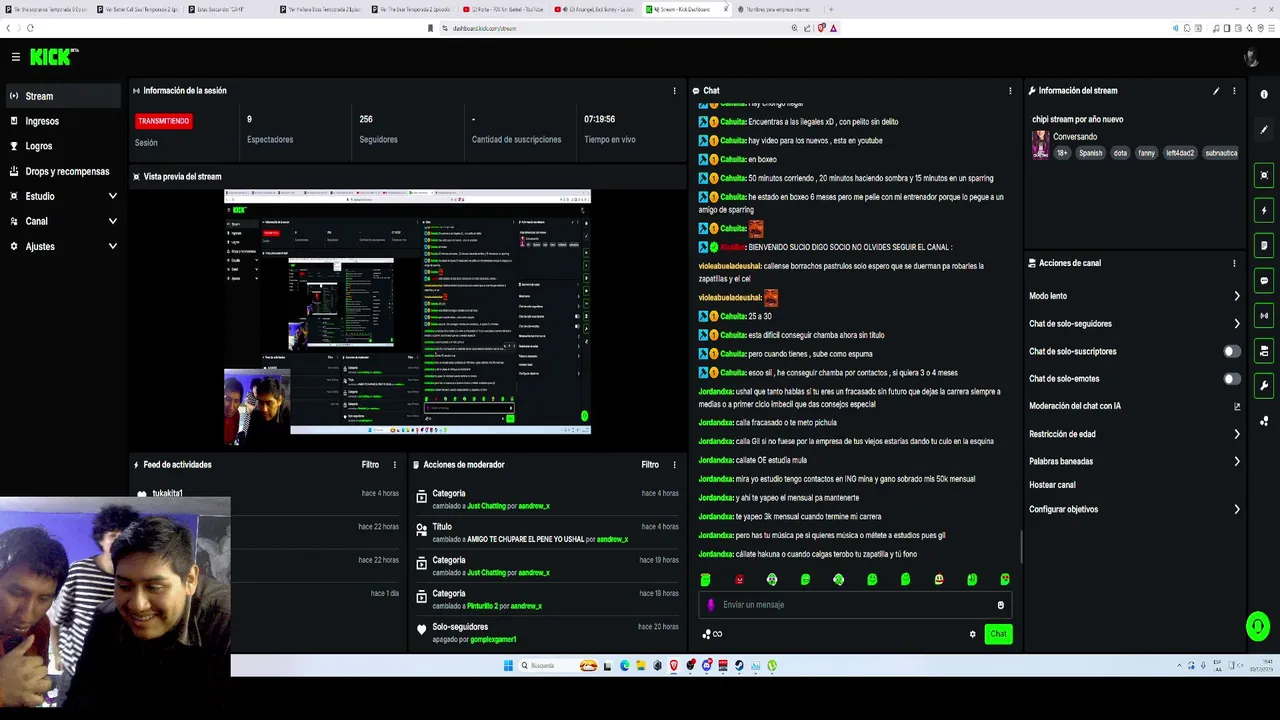This screenshot has width=1280, height=720.
Task: Toggle the channel actions widget icon in the sidebar
Action: [1264, 351]
